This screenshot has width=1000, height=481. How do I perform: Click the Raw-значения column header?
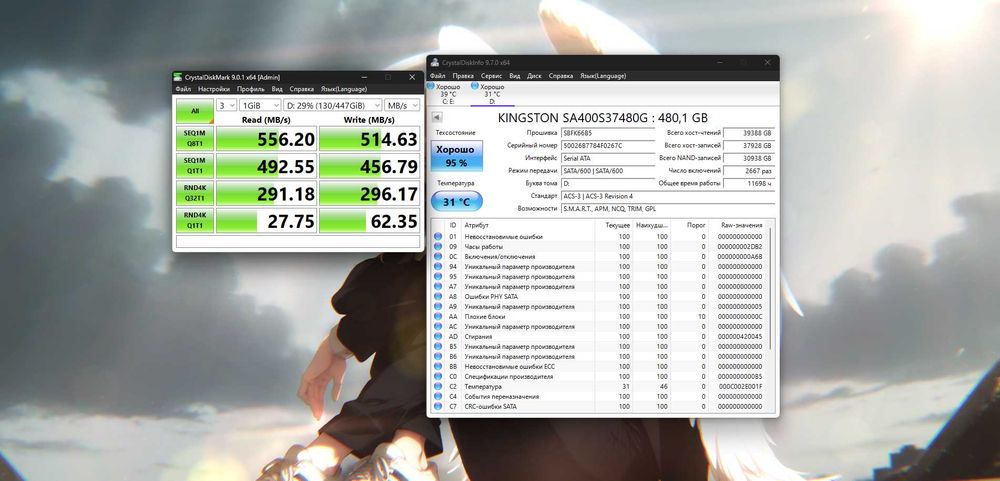tap(741, 225)
